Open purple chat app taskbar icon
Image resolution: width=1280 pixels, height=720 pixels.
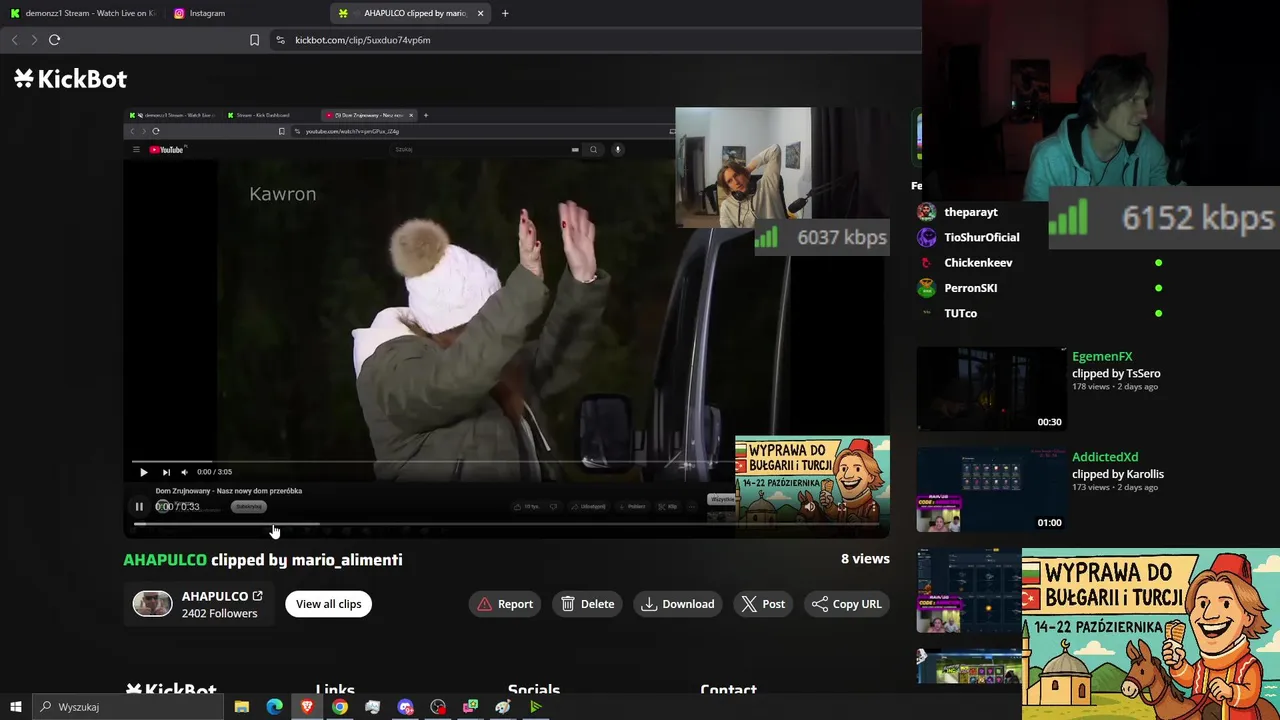(x=405, y=707)
